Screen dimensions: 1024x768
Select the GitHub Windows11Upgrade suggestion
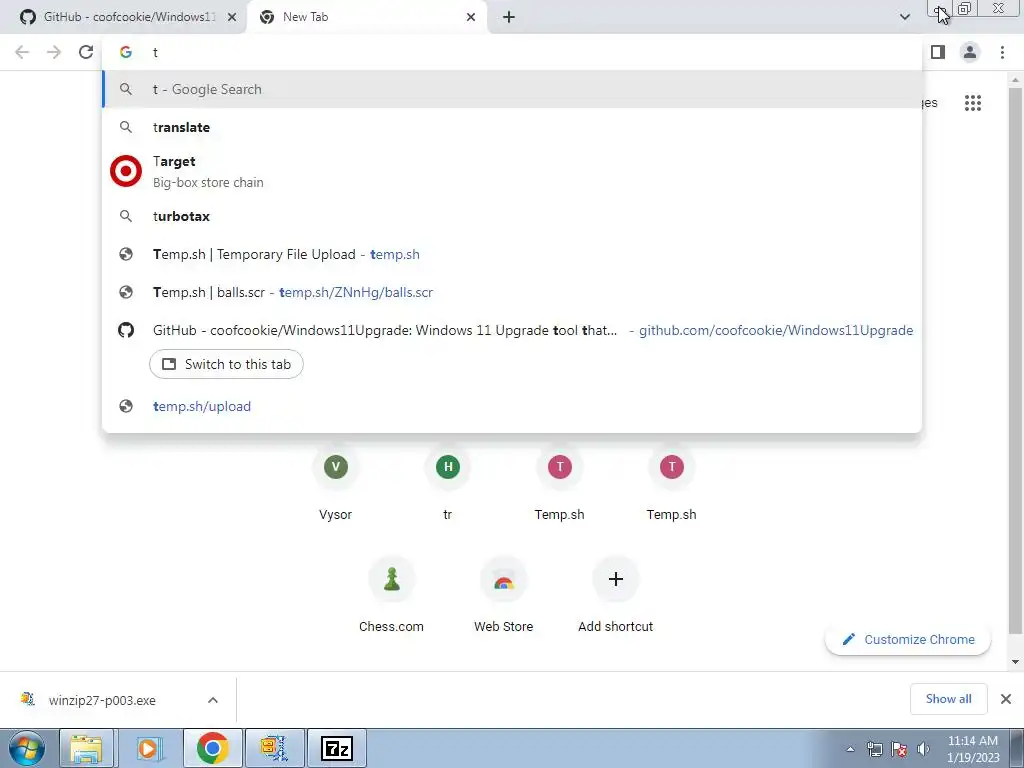512,330
